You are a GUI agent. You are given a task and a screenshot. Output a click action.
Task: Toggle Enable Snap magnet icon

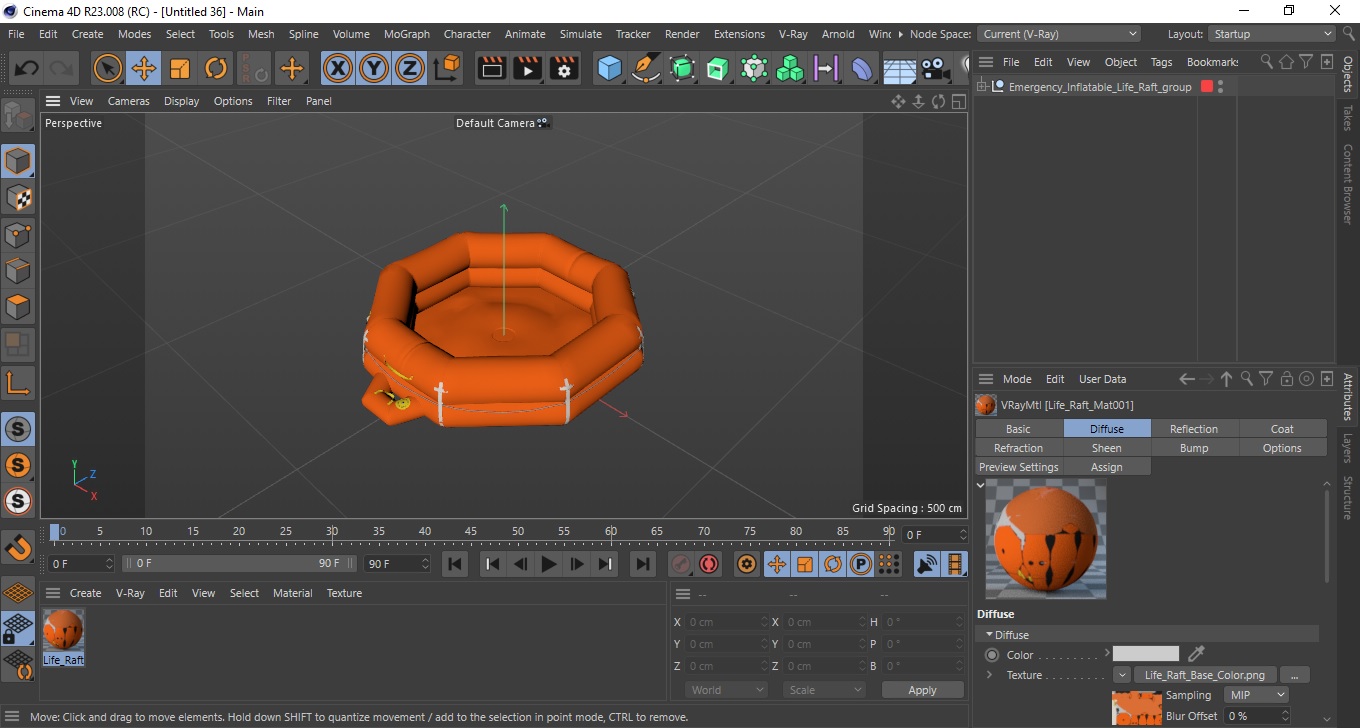tap(18, 548)
